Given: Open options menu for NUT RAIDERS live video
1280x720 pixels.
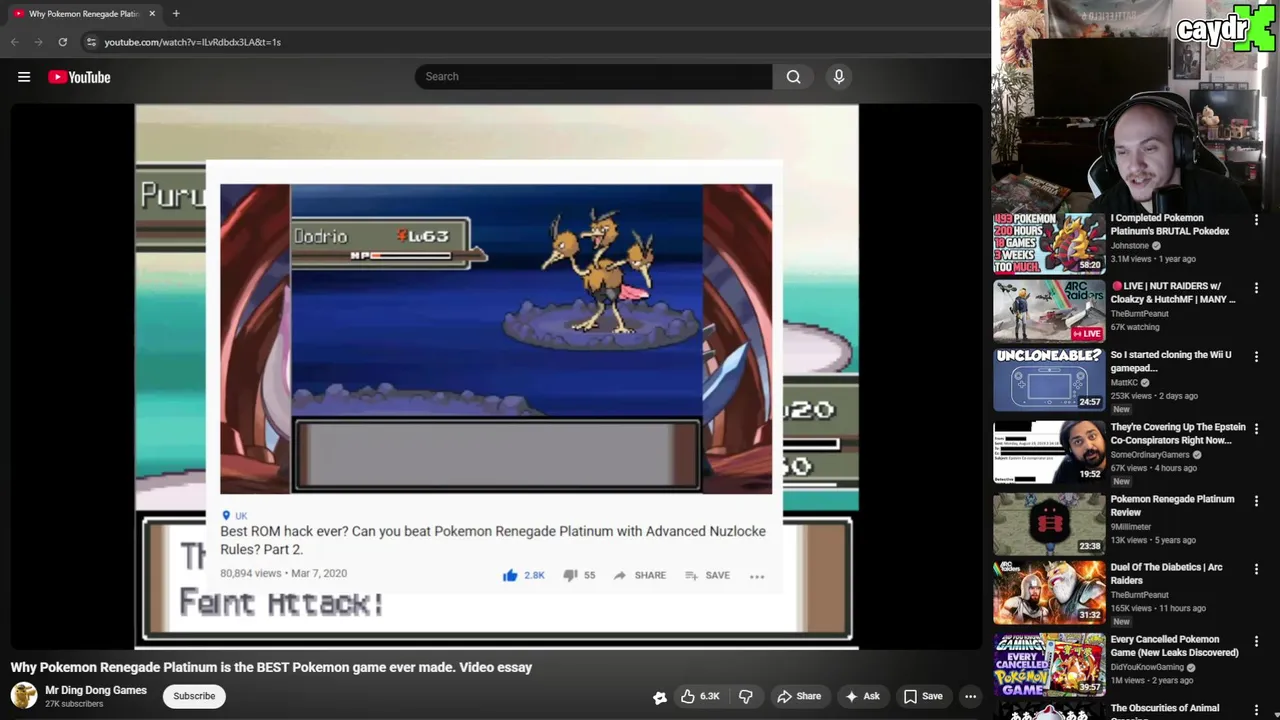Looking at the screenshot, I should [x=1256, y=288].
